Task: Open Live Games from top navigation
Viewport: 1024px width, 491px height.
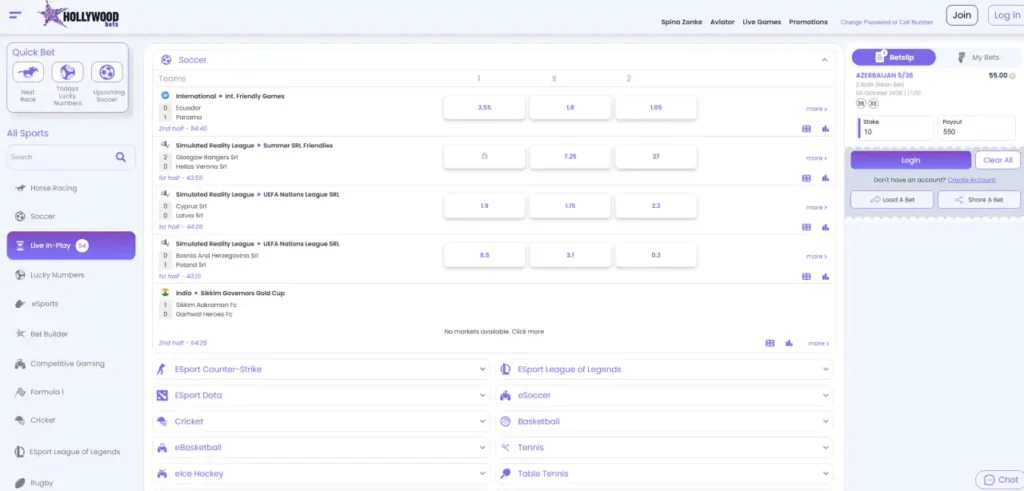Action: (761, 22)
